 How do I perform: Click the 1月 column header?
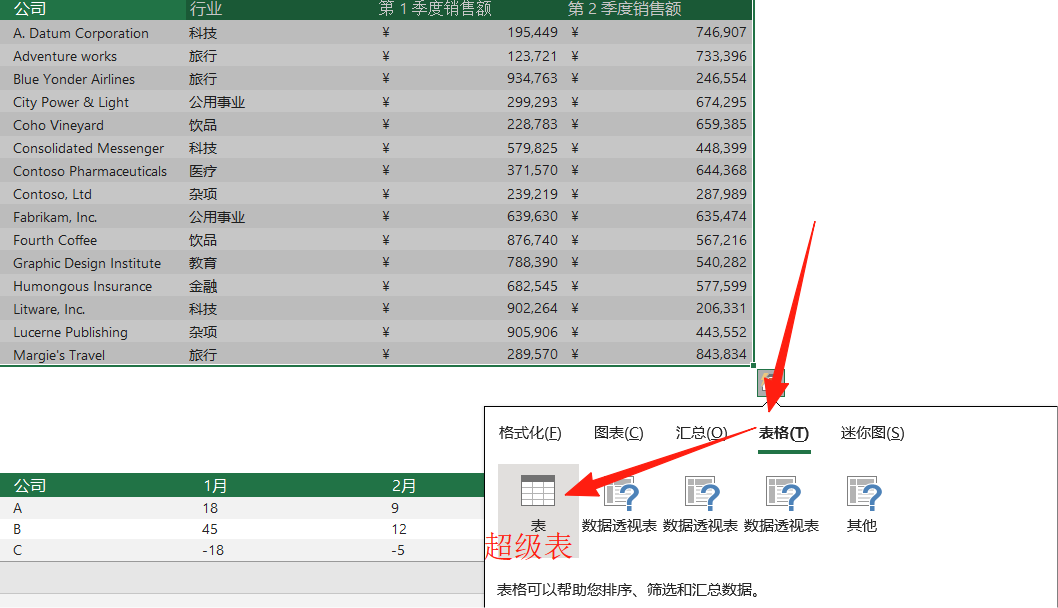click(x=215, y=485)
